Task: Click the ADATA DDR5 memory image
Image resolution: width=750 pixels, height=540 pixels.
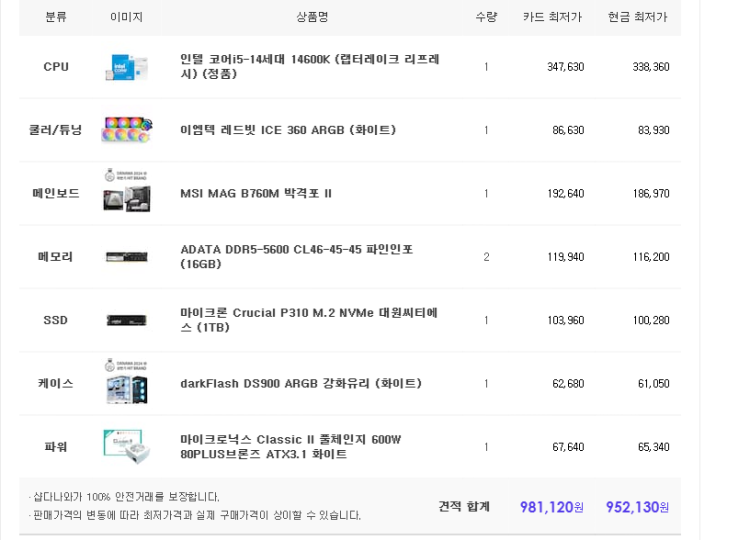Action: tap(126, 257)
